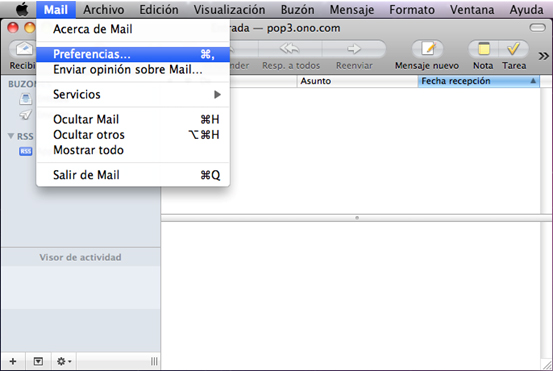The width and height of the screenshot is (553, 371).
Task: Open the gear action menu
Action: coord(64,361)
